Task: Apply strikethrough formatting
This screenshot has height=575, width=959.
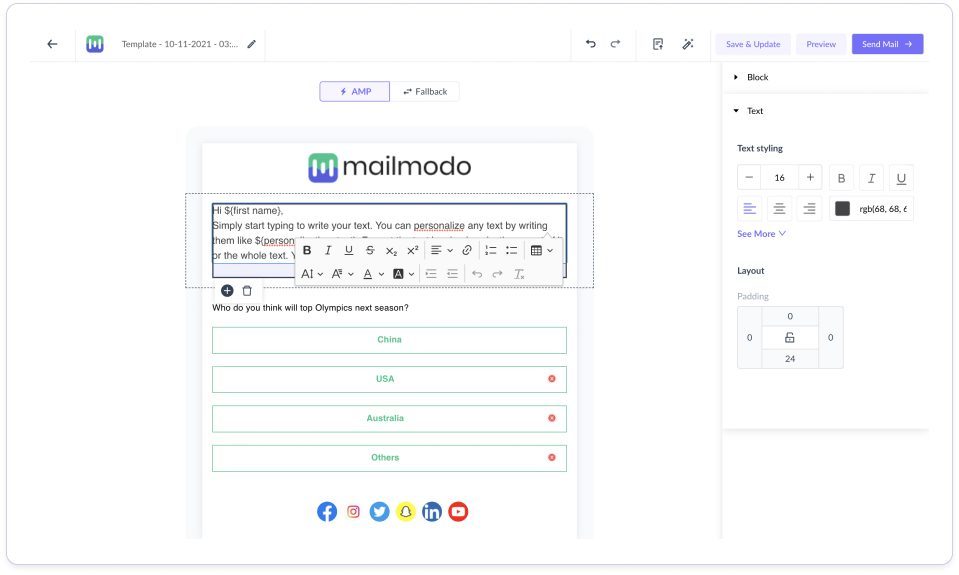Action: pos(370,250)
